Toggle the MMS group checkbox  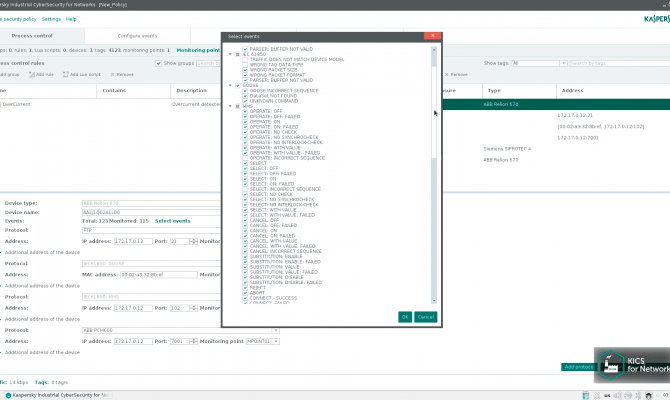pos(238,106)
